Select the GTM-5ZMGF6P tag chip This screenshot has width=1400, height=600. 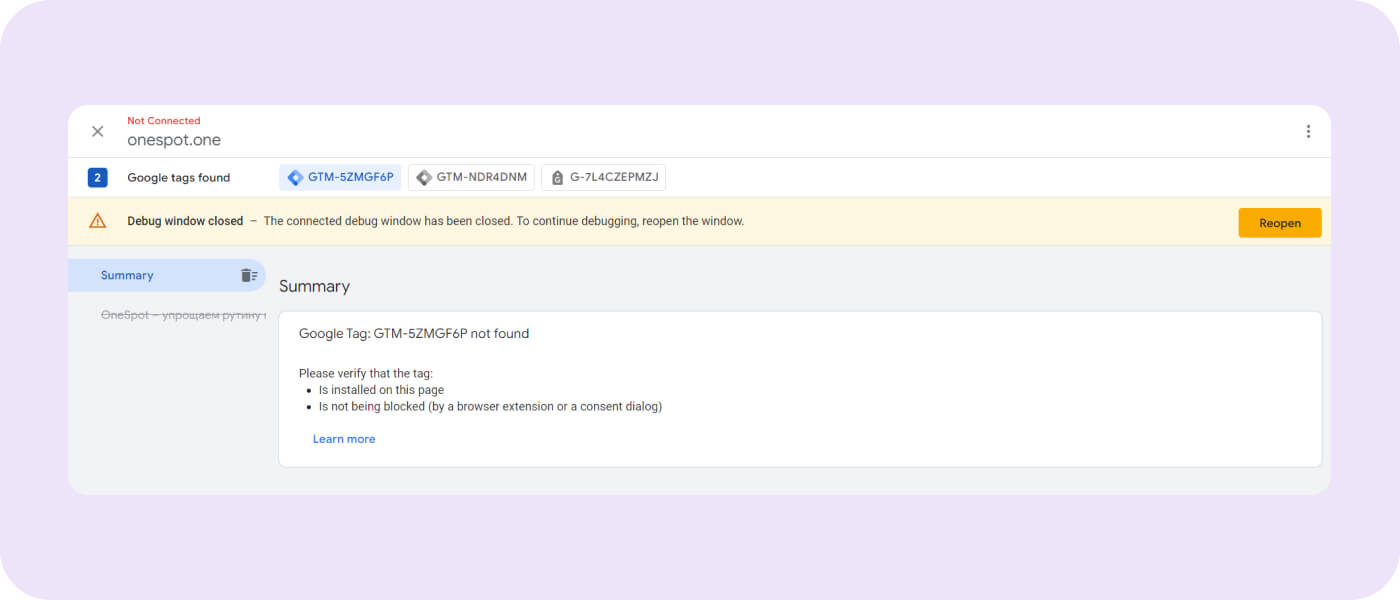(x=340, y=178)
